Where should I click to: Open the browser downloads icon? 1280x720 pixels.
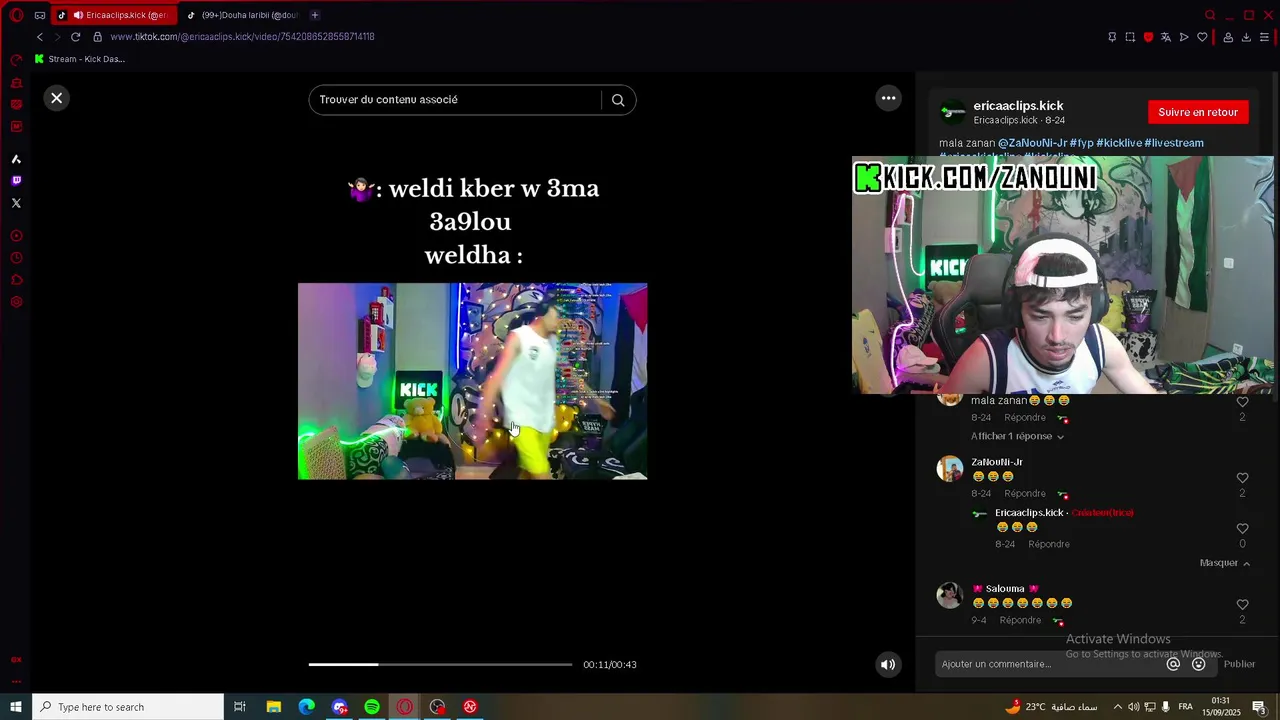pos(1246,37)
